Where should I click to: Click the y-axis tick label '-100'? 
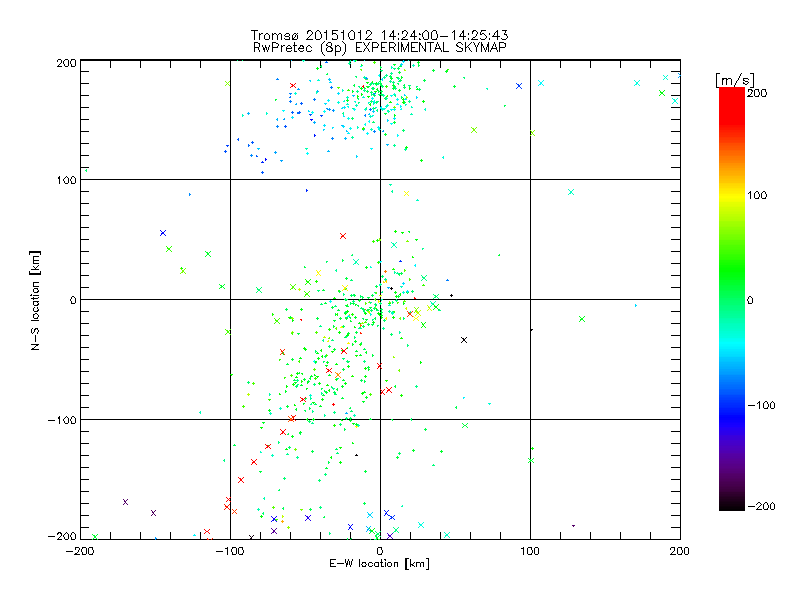(x=62, y=420)
